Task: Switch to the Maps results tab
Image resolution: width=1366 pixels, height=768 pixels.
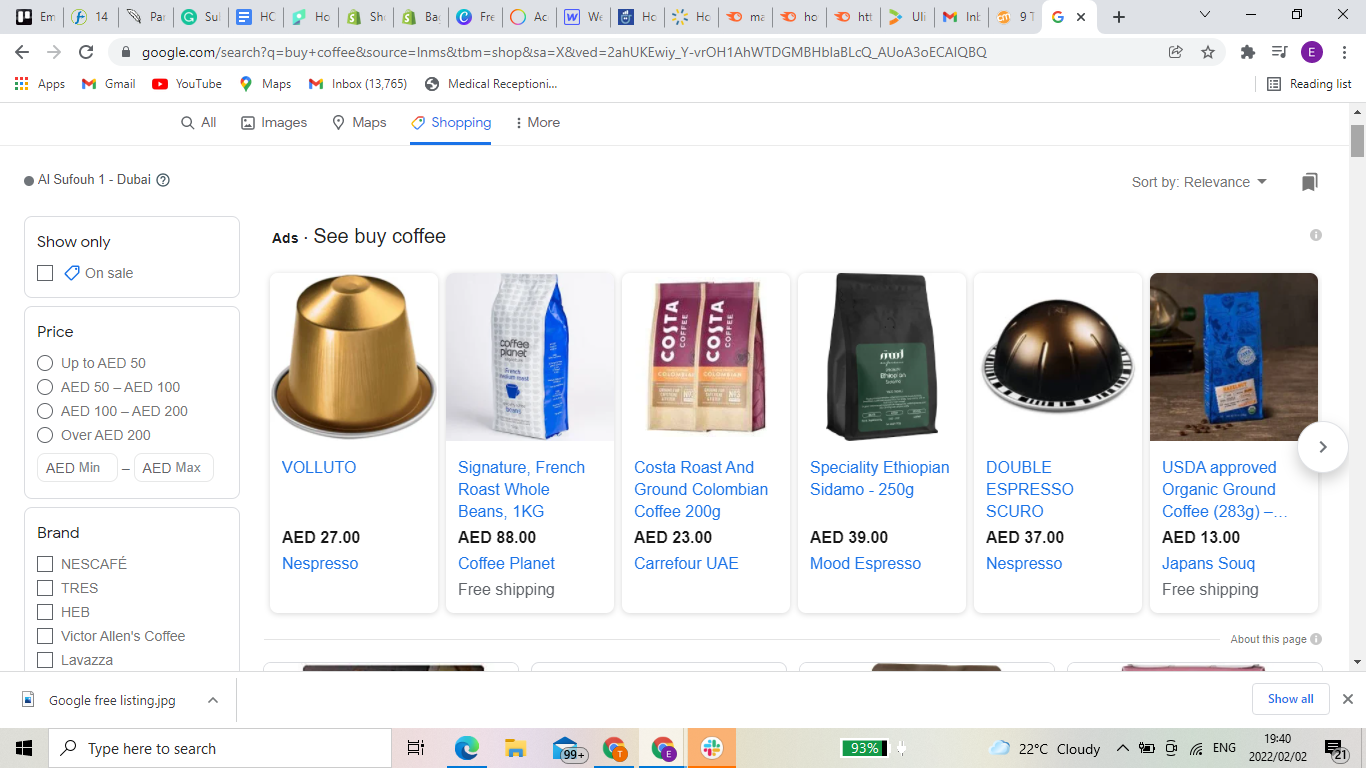Action: click(x=359, y=122)
